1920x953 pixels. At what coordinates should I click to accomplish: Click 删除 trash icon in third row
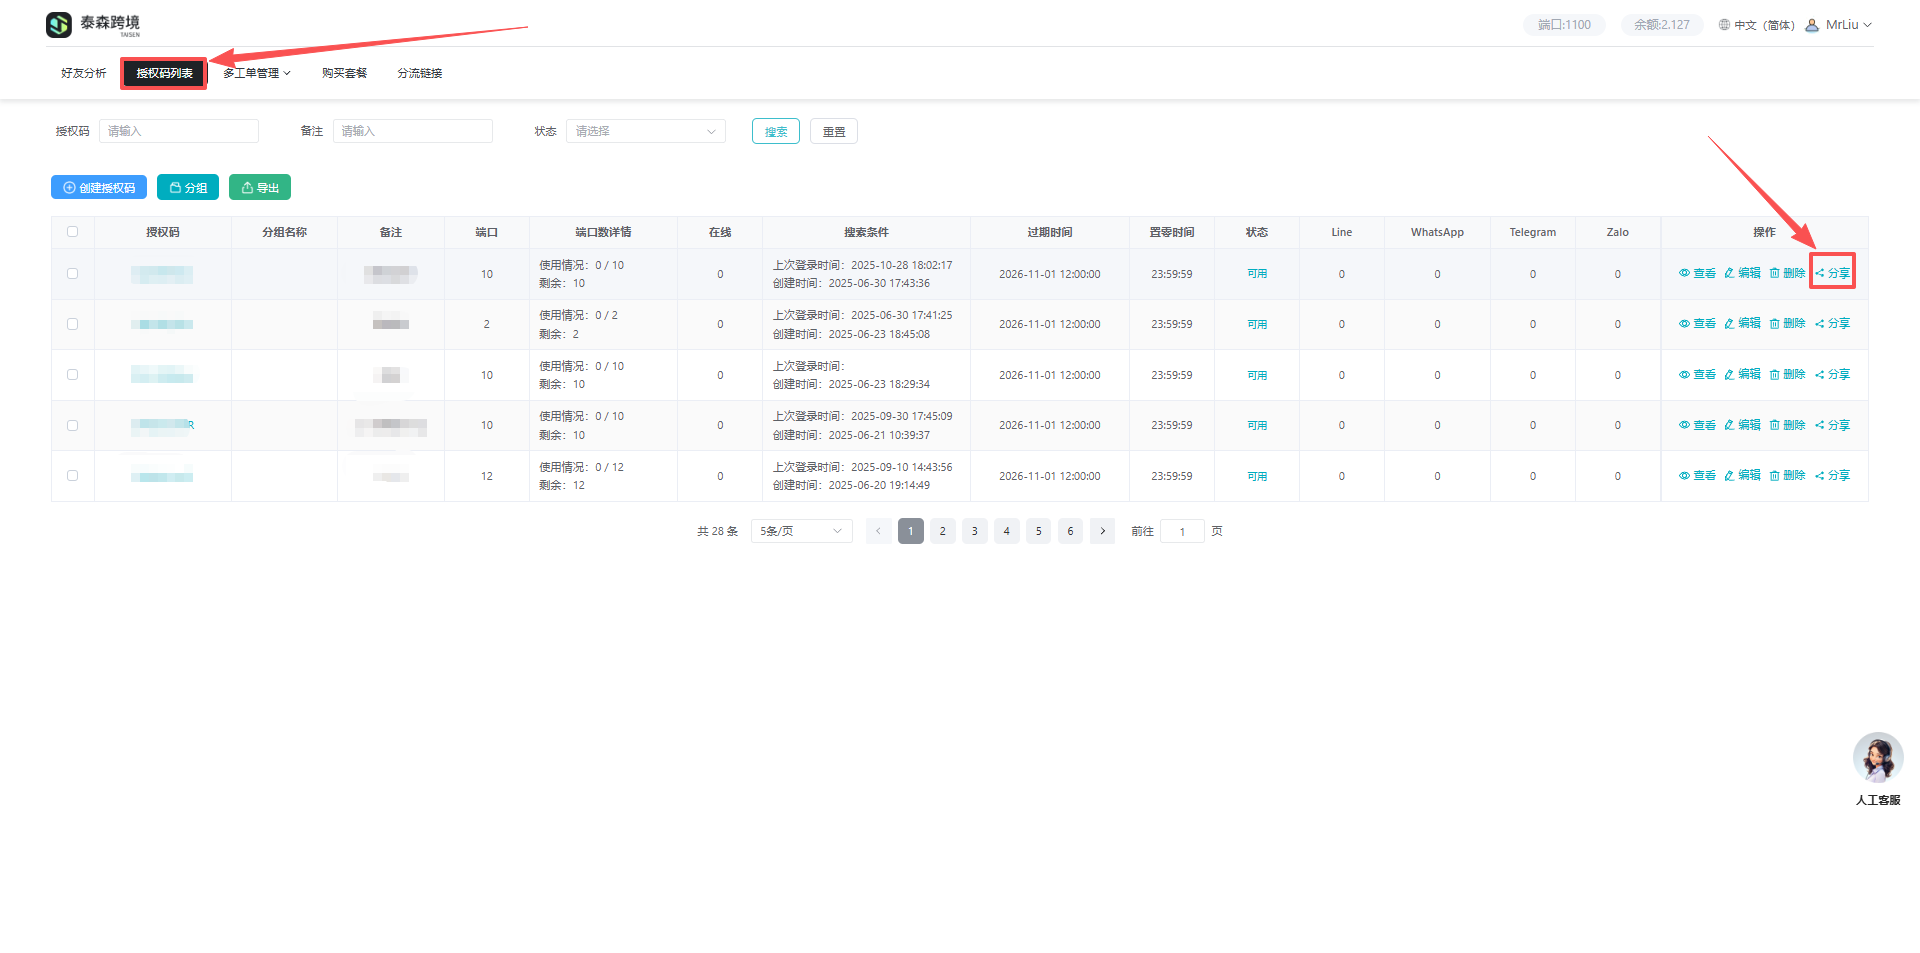1775,375
